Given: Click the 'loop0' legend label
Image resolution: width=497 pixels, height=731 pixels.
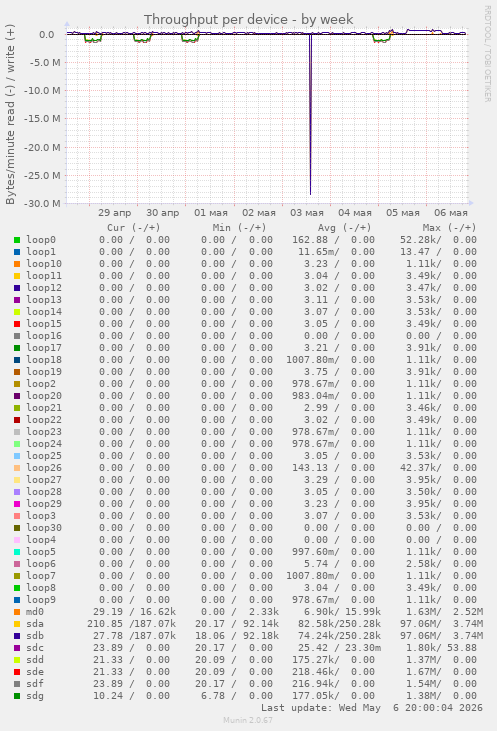Looking at the screenshot, I should point(41,240).
